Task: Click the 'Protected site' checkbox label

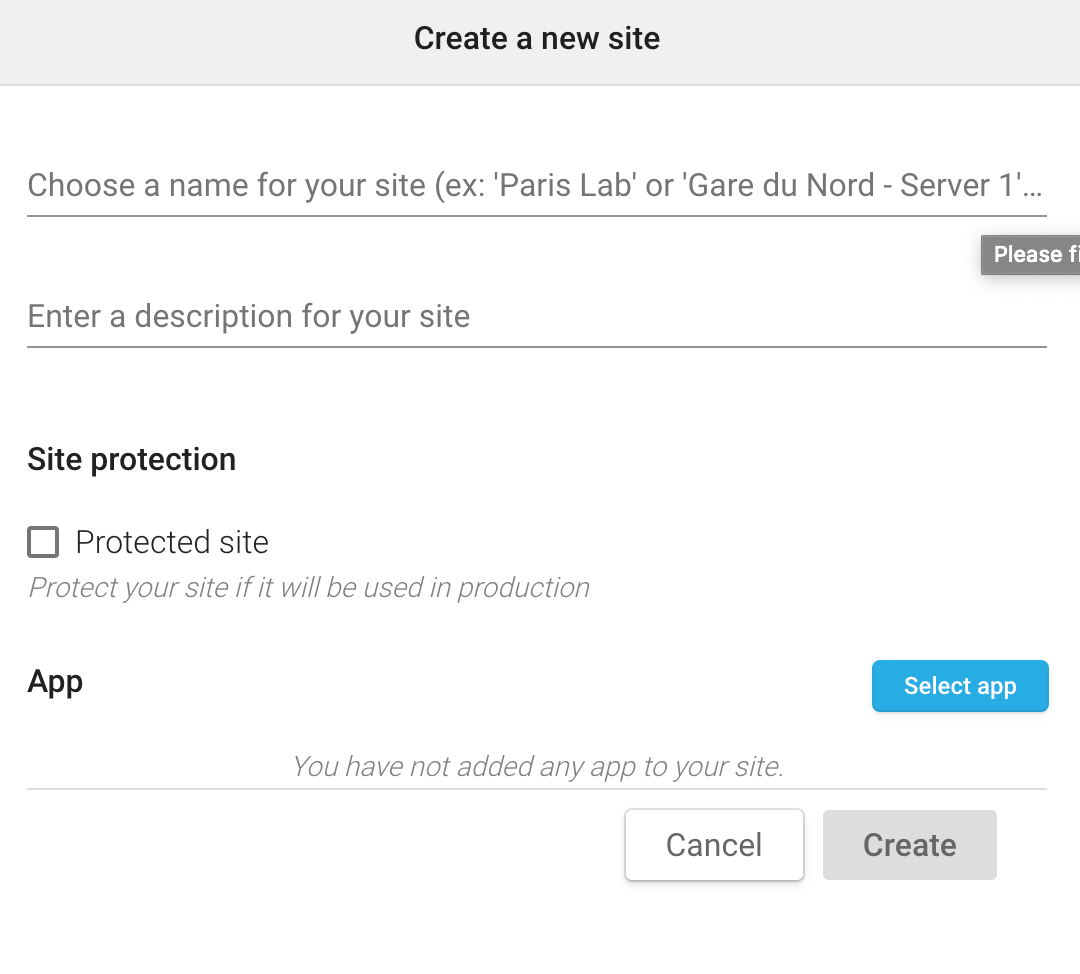Action: [x=172, y=543]
